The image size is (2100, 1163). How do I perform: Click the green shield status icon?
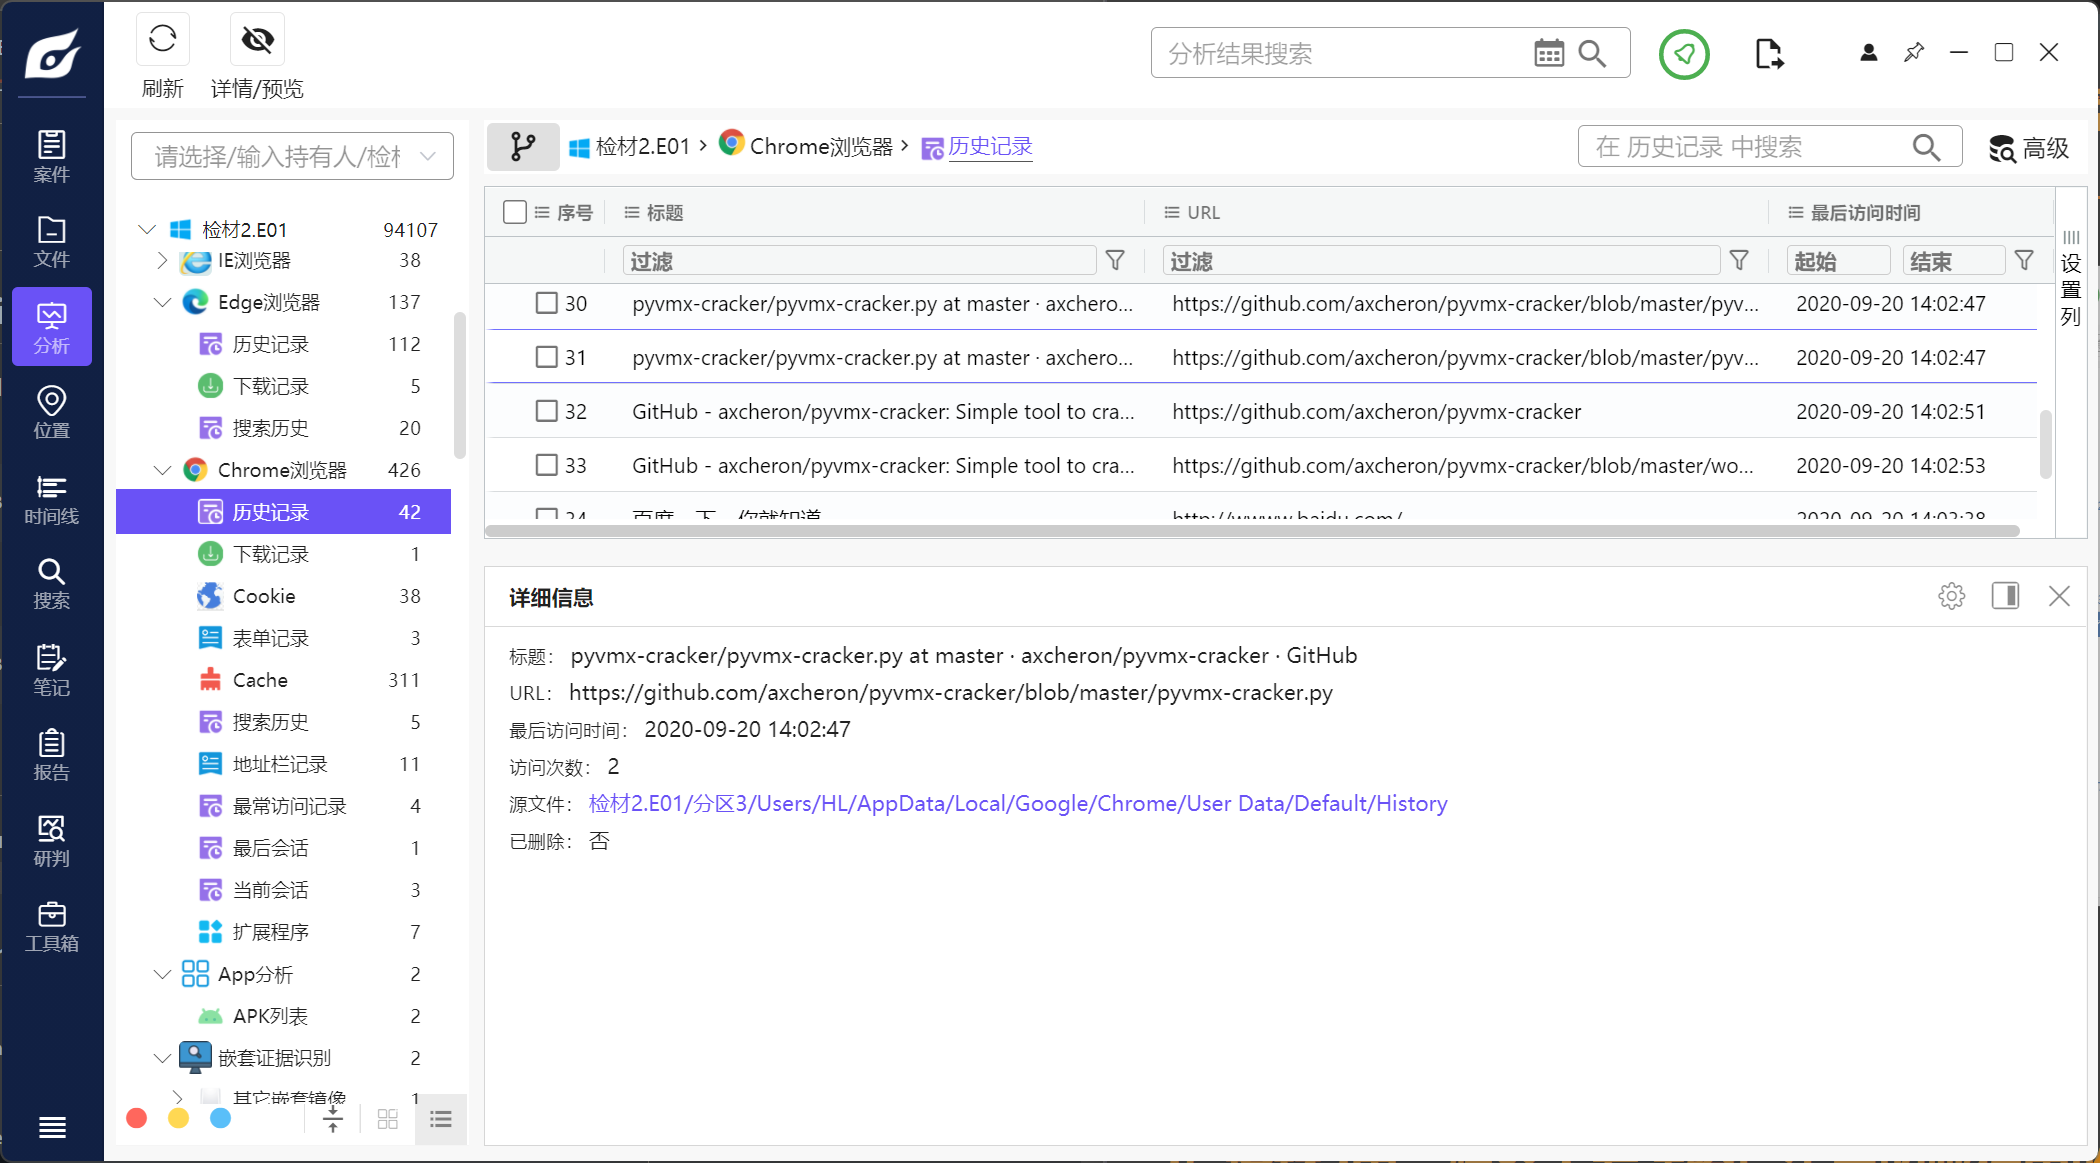(x=1684, y=54)
